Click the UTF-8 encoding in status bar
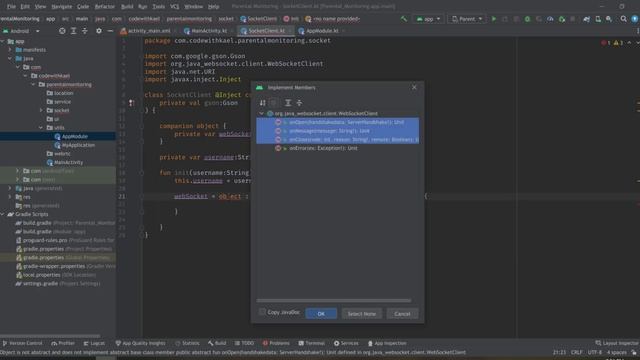Image resolution: width=640 pixels, height=360 pixels. (x=594, y=352)
